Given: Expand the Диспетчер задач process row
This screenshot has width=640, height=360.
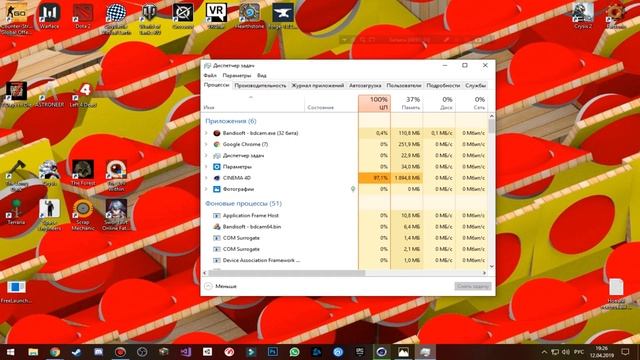Looking at the screenshot, I should [x=206, y=156].
